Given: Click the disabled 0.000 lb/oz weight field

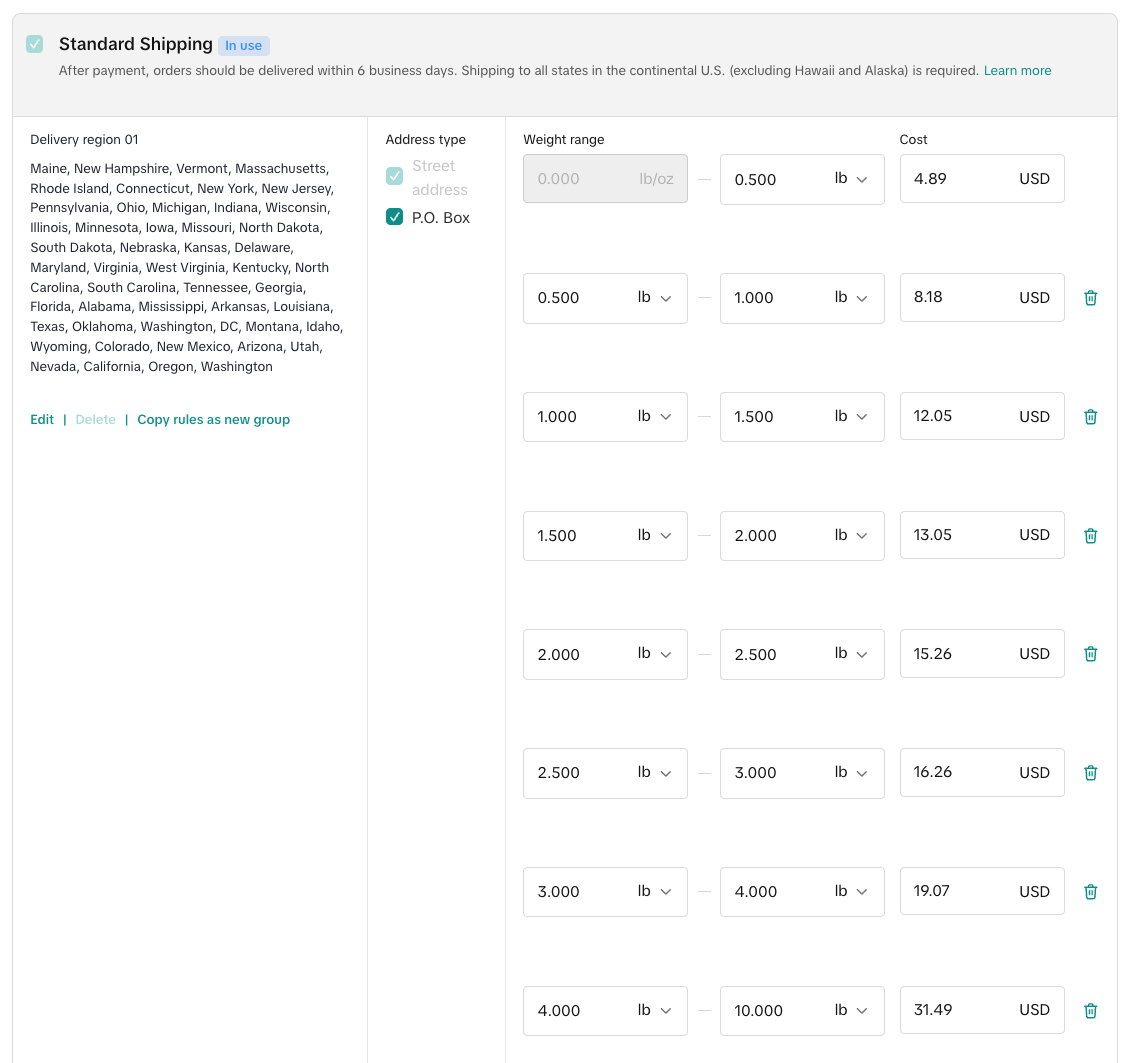Looking at the screenshot, I should pyautogui.click(x=605, y=179).
